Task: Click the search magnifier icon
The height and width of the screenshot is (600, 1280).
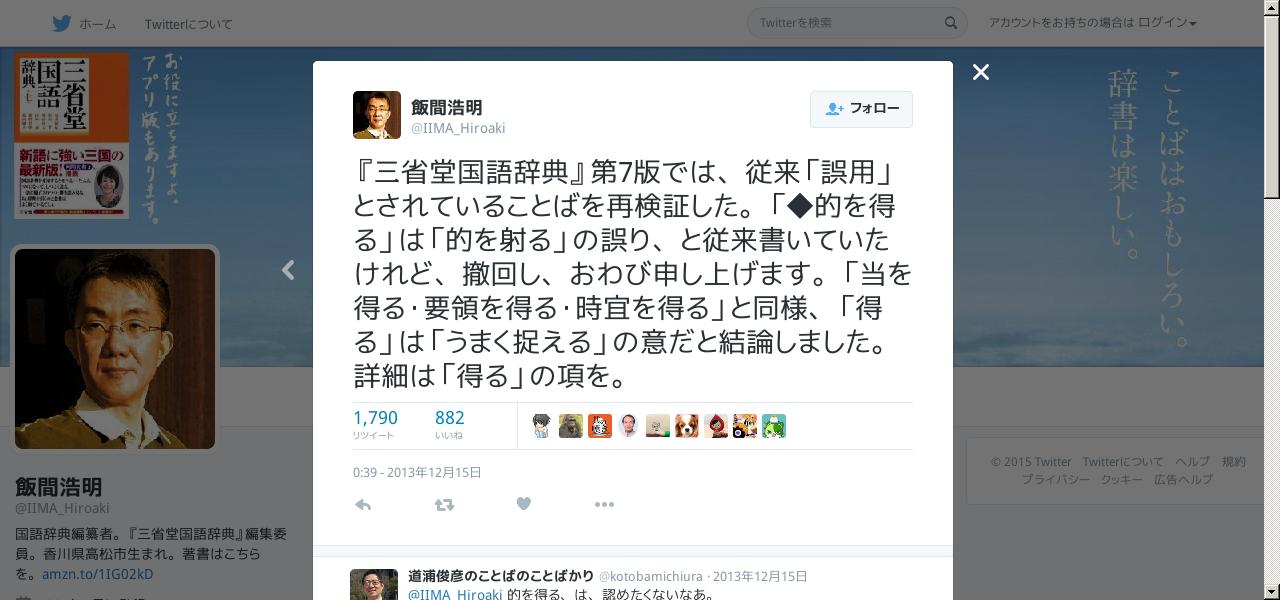Action: [x=951, y=23]
